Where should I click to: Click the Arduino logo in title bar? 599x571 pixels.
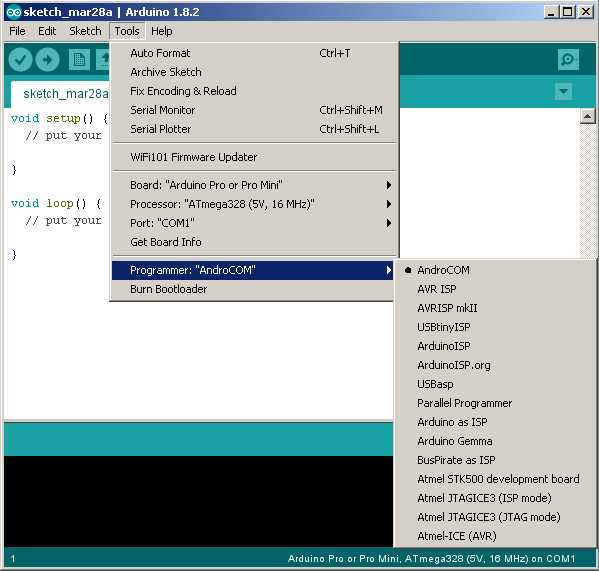click(x=13, y=12)
